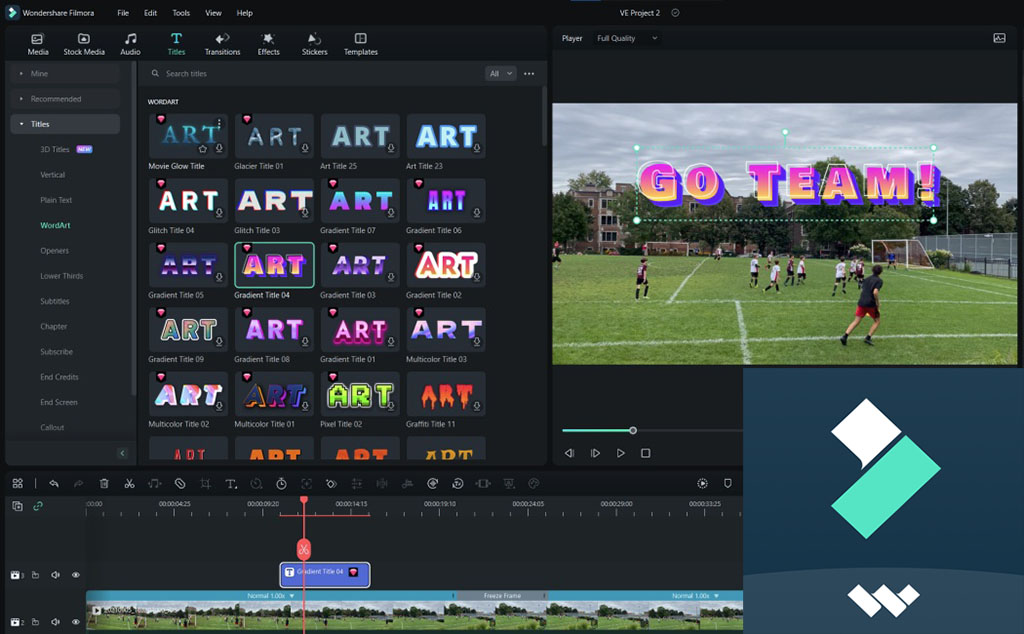
Task: Collapse the sidebar with the chevron button
Action: coord(122,453)
